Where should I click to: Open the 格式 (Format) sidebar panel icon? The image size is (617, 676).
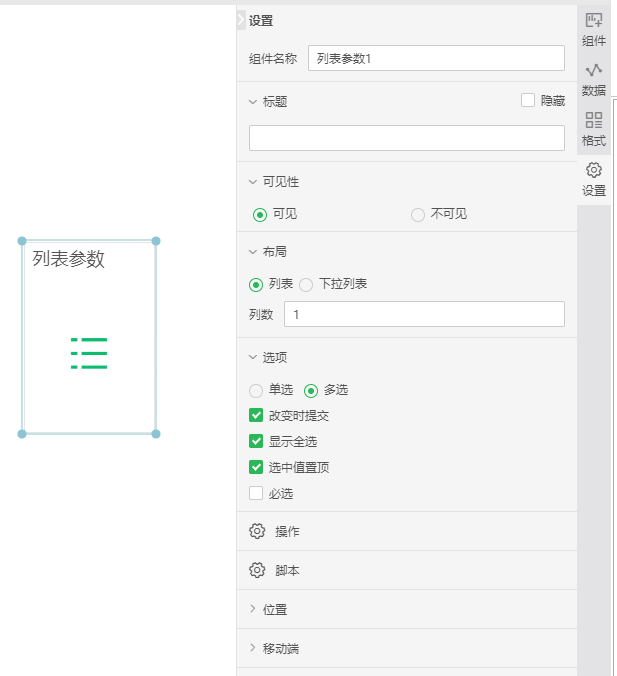tap(594, 129)
